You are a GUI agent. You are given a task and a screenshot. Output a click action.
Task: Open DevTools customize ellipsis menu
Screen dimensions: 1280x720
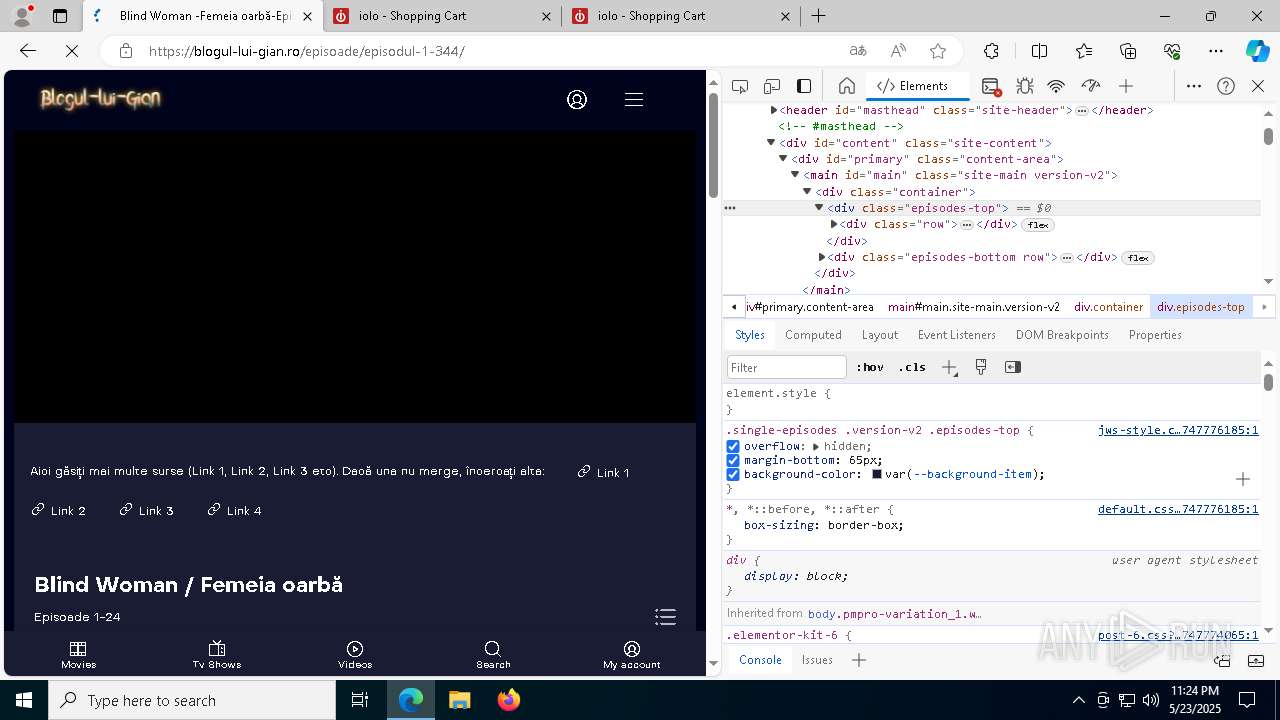pyautogui.click(x=1194, y=86)
